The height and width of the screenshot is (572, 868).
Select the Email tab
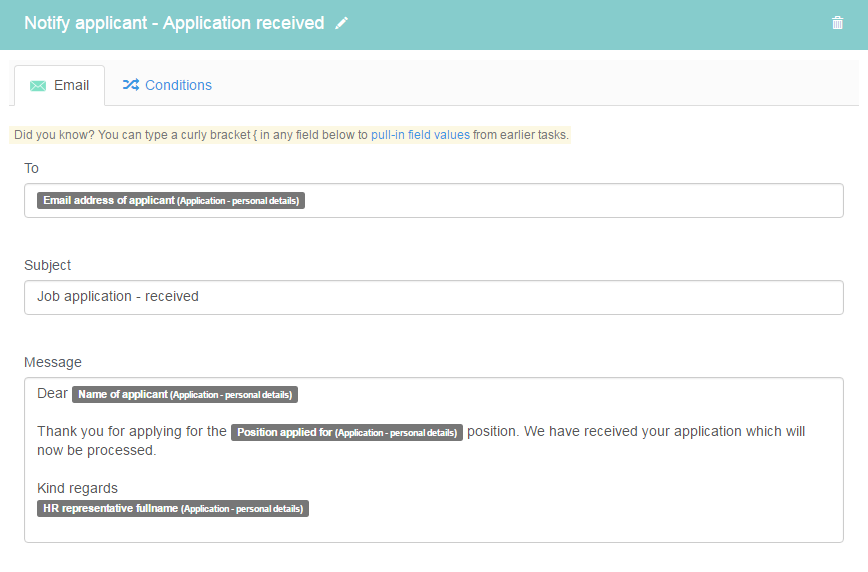[60, 85]
